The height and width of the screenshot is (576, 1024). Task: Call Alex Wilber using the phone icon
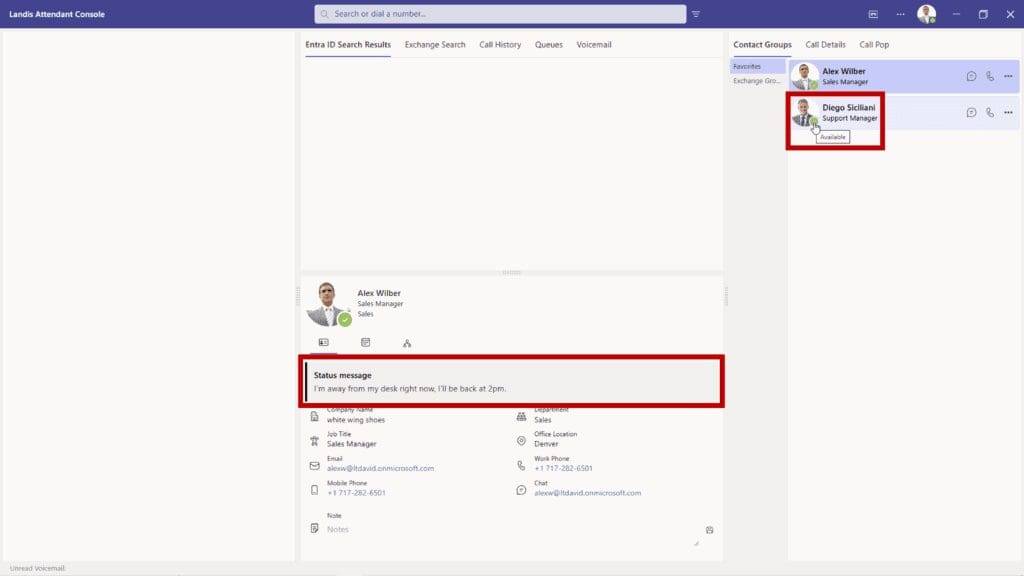(x=990, y=76)
